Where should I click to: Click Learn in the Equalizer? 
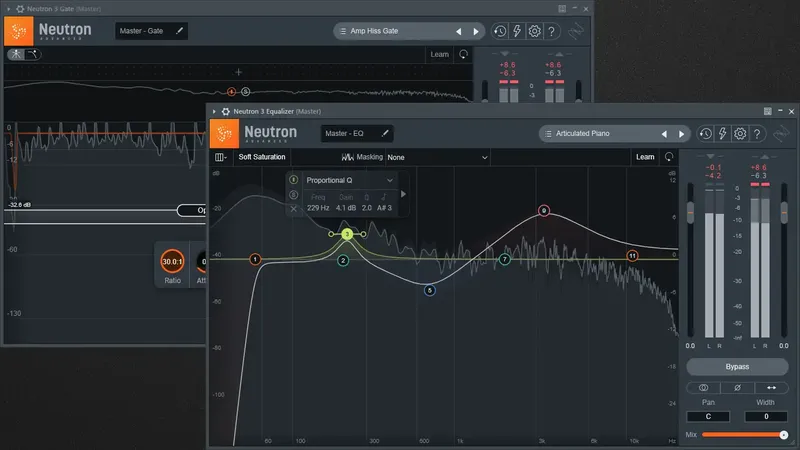645,157
